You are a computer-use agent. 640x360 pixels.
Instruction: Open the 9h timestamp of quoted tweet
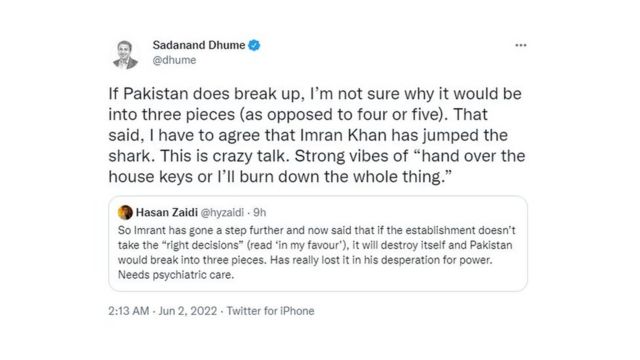click(260, 212)
